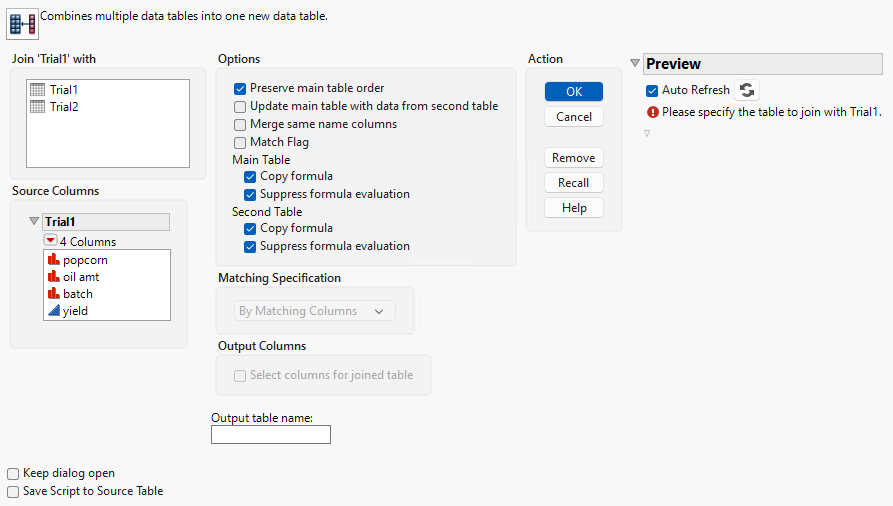Click the Trial2 table icon
Image resolution: width=893 pixels, height=506 pixels.
coord(38,107)
